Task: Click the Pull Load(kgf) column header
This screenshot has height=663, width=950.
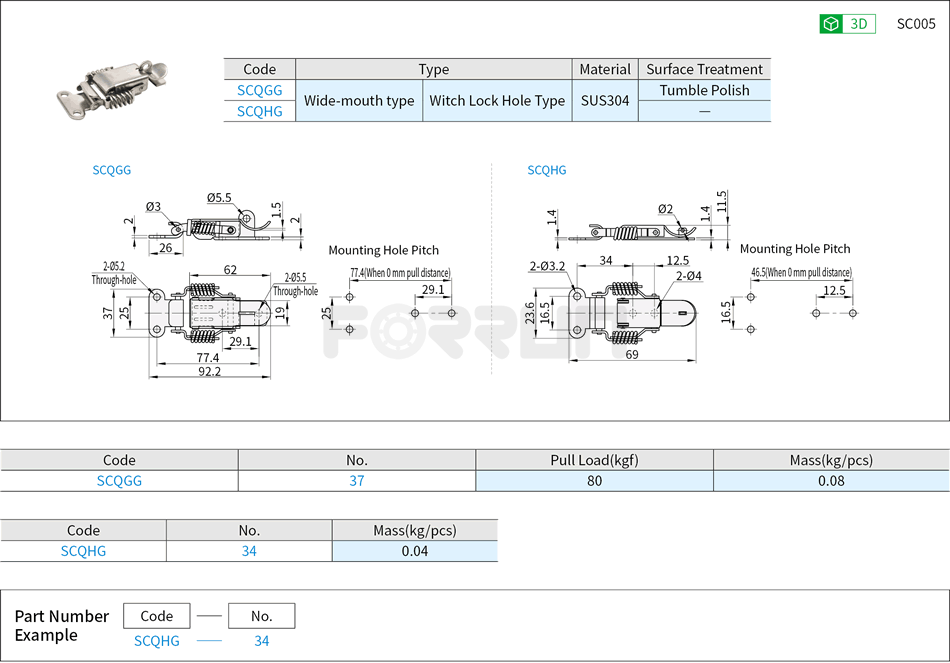Action: tap(594, 460)
